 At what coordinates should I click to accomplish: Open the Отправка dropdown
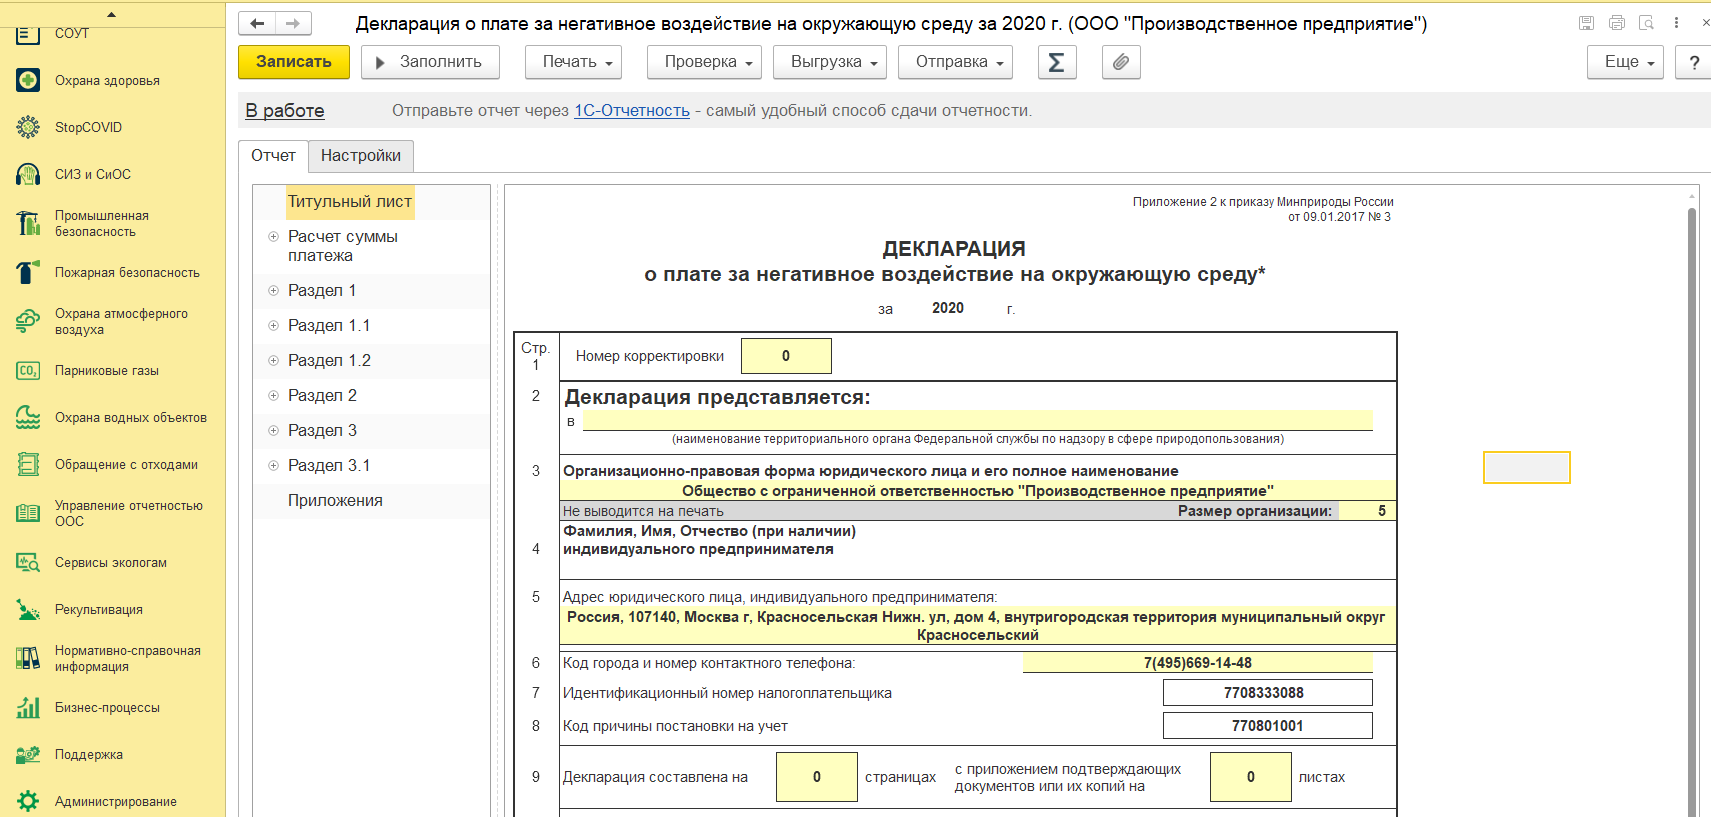[x=955, y=62]
